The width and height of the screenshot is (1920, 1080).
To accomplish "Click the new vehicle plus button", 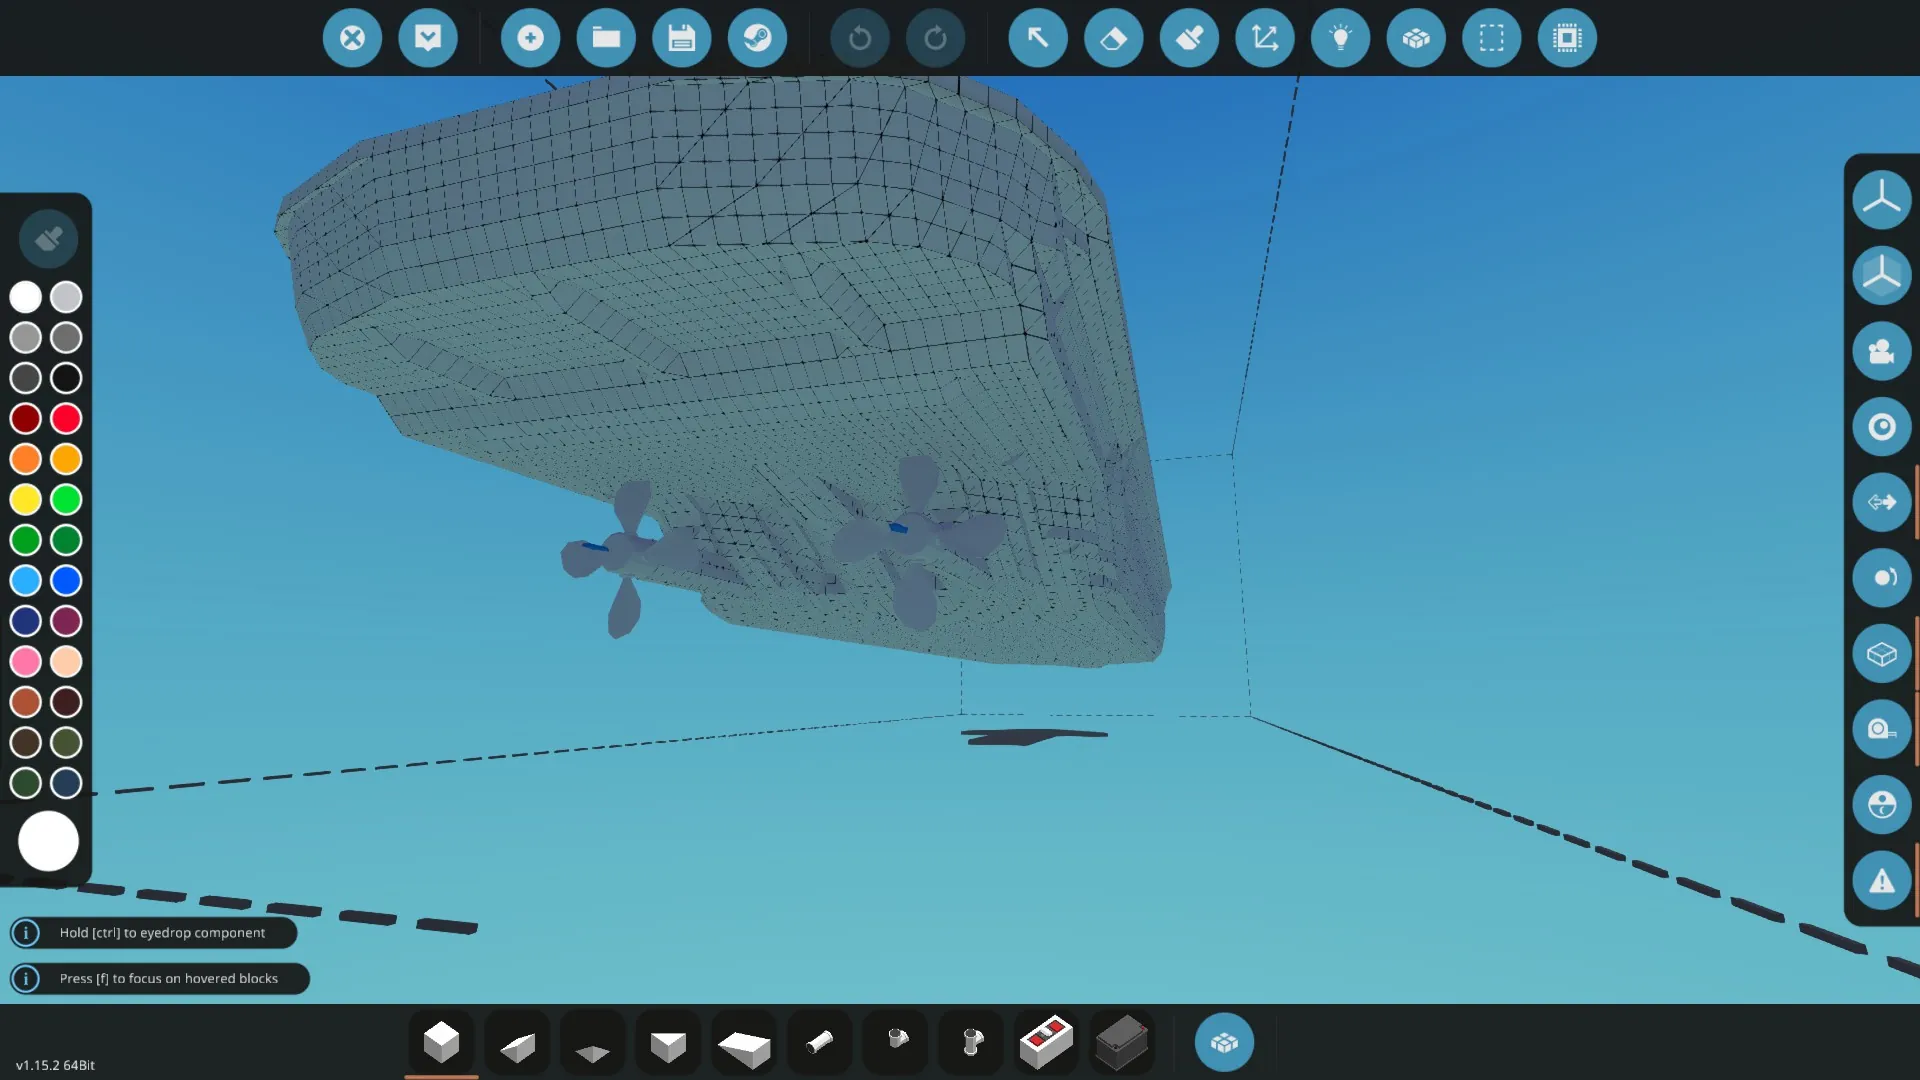I will tap(530, 38).
